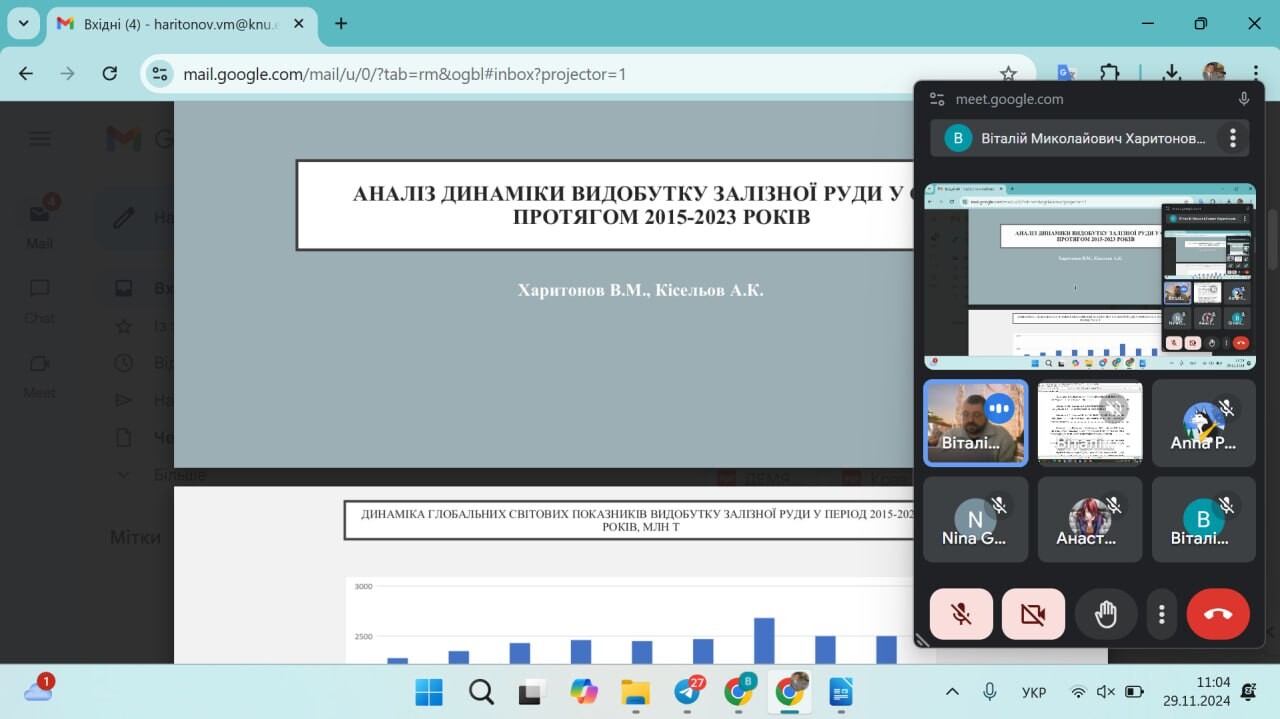
Task: Open more options next to raise hand
Action: [1161, 613]
